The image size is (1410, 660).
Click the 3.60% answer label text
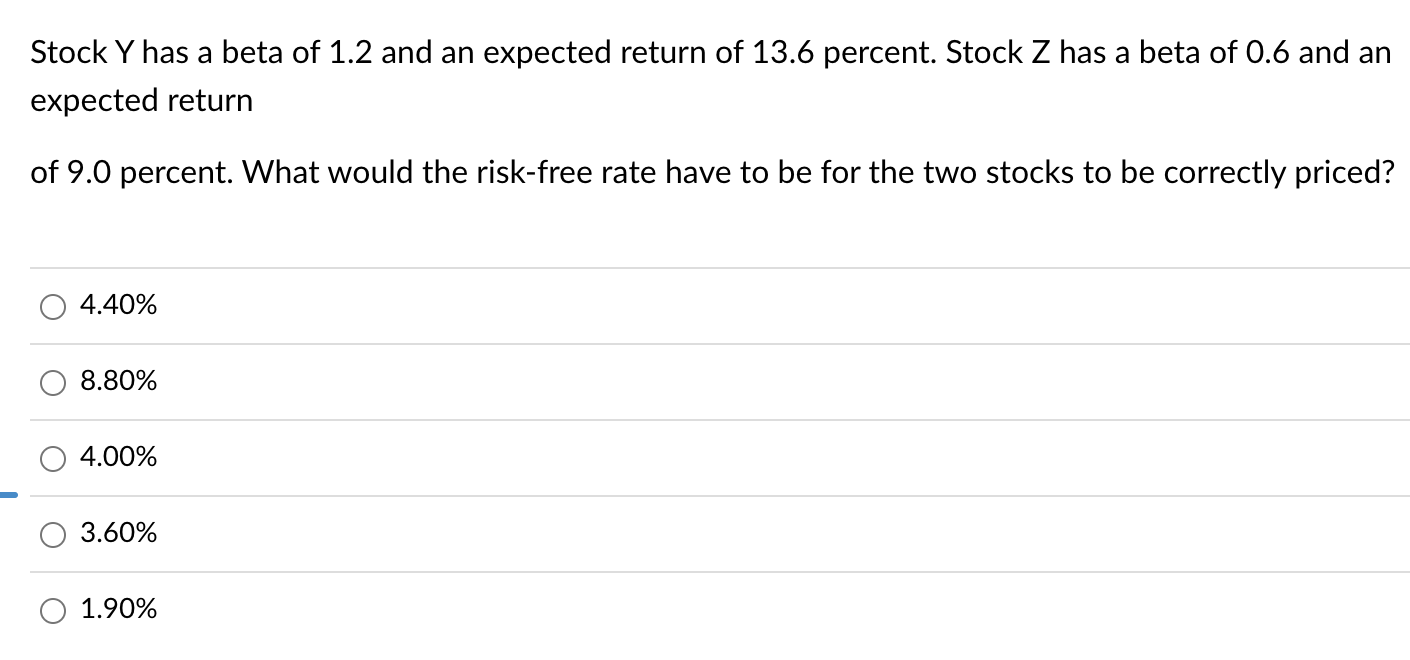117,533
